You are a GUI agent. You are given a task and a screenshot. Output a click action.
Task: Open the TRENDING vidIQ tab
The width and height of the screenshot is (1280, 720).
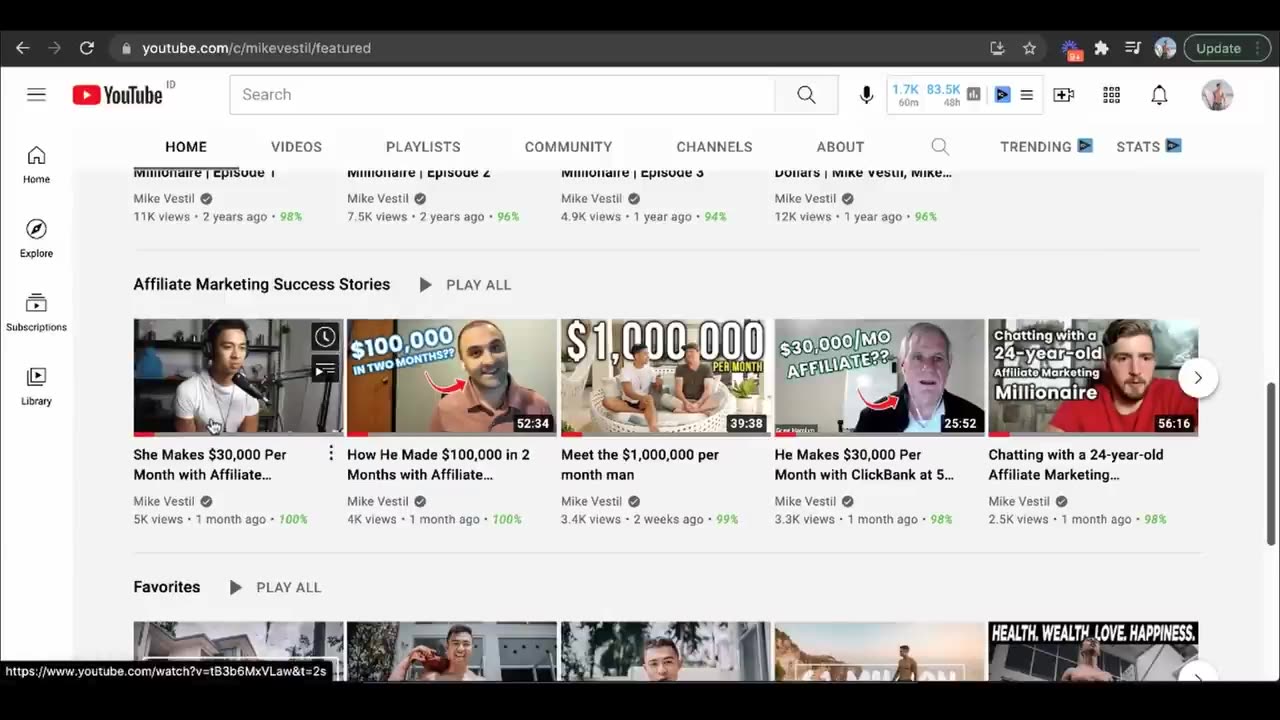tap(1046, 147)
